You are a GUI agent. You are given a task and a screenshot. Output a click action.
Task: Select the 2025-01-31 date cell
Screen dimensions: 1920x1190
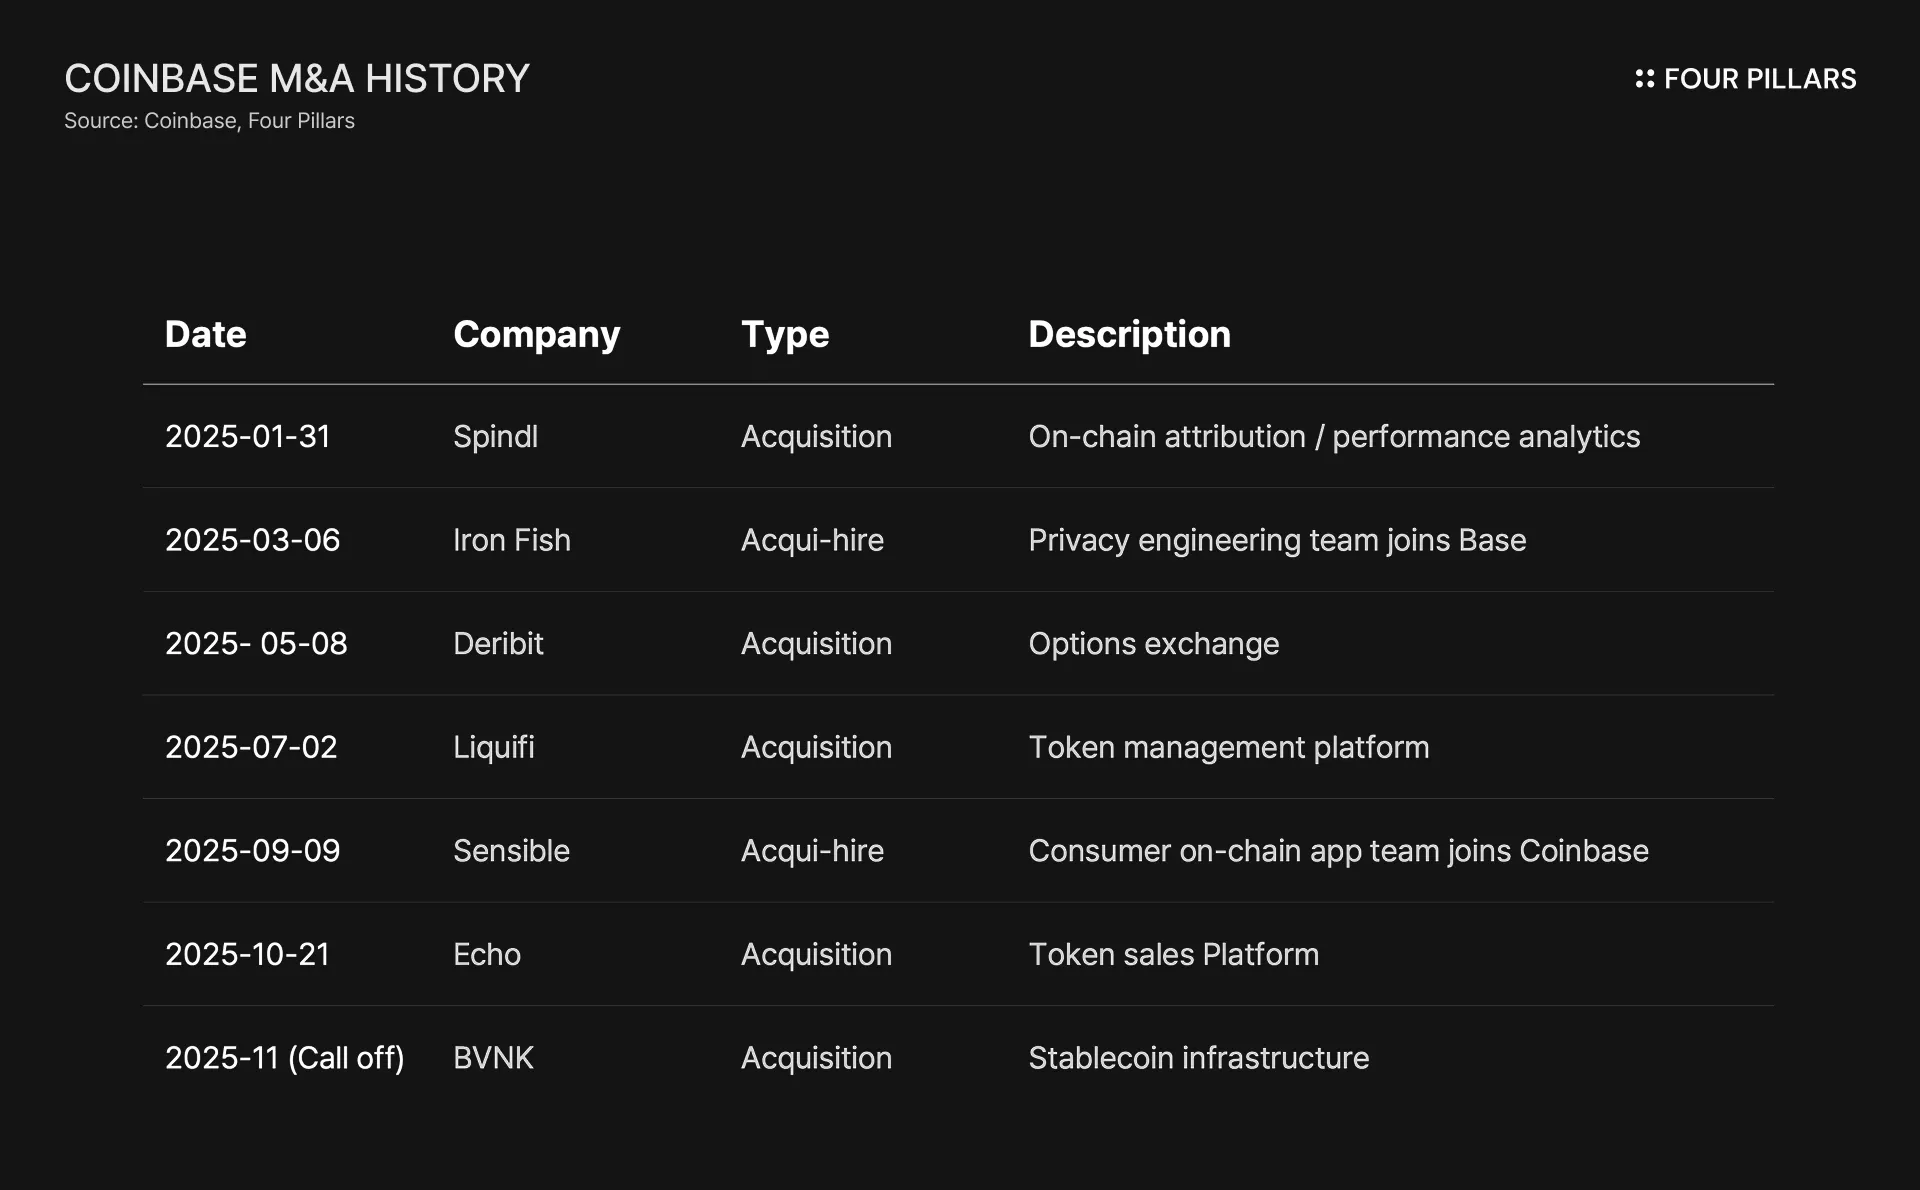(x=247, y=437)
